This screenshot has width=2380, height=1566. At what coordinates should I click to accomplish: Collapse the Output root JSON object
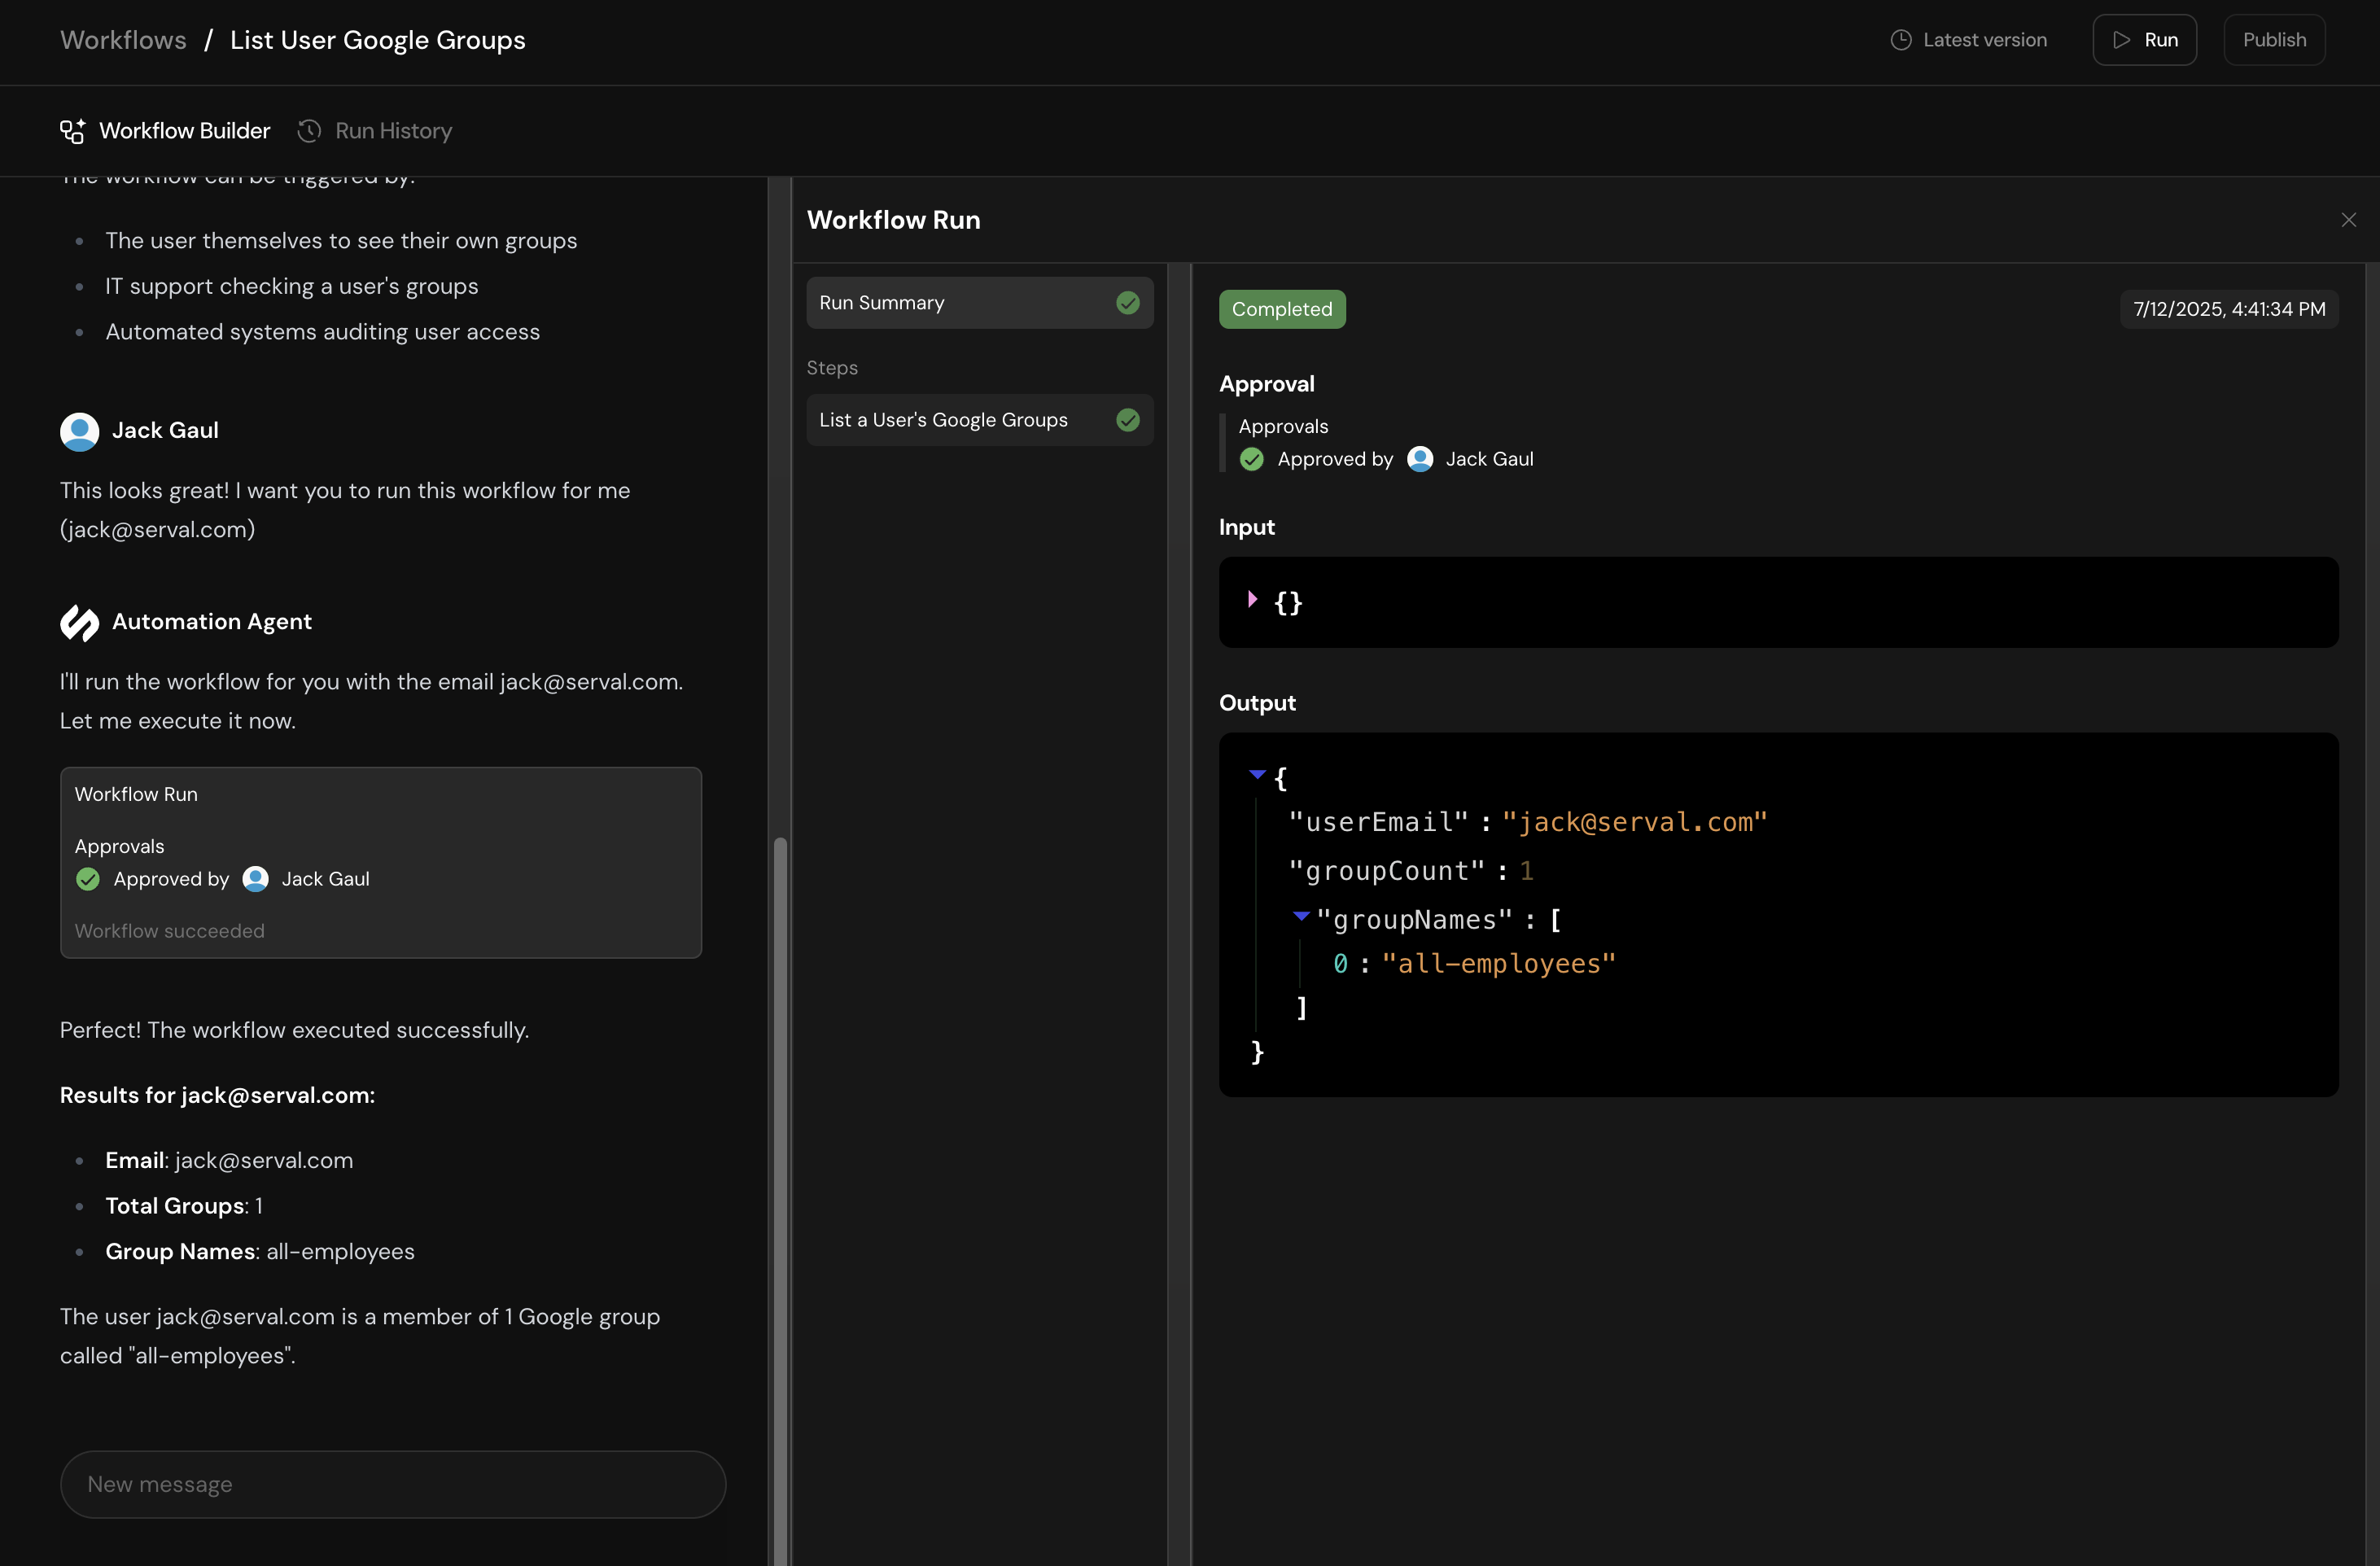(x=1257, y=774)
